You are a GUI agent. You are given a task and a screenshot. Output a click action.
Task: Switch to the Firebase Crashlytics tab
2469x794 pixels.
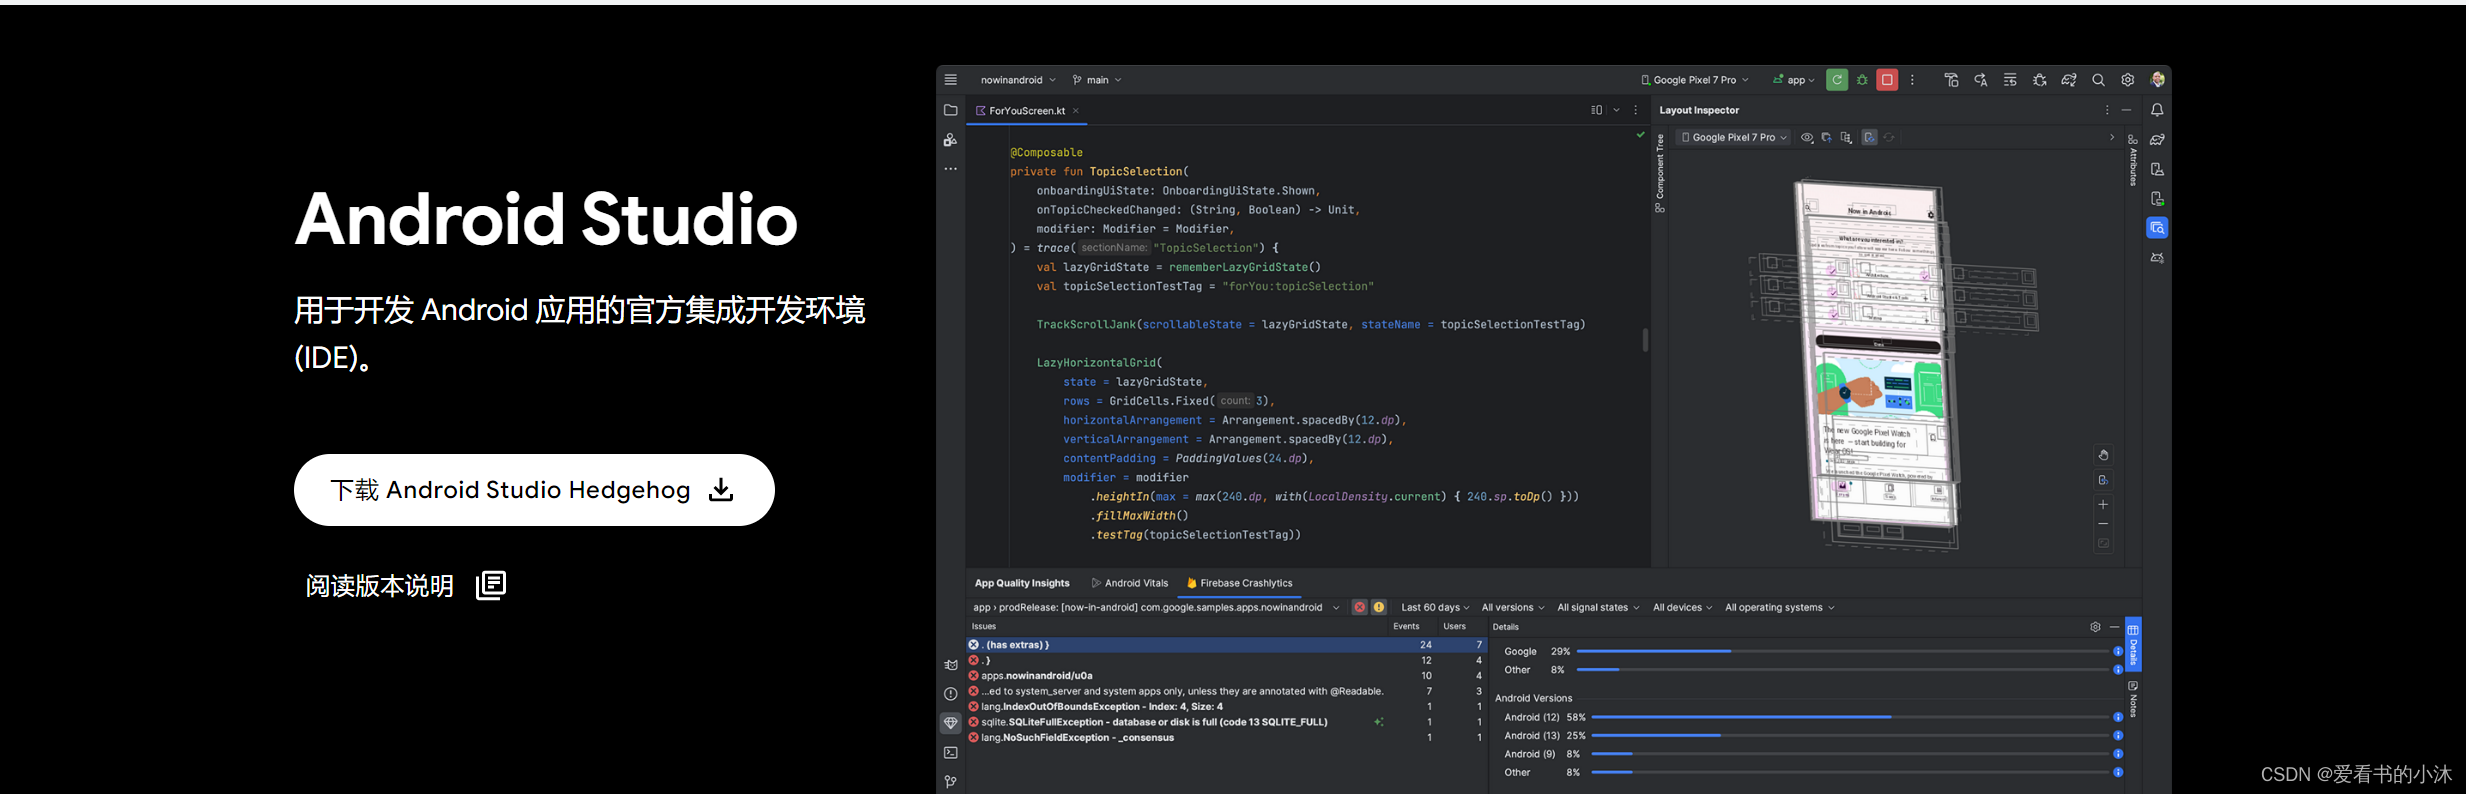coord(1239,583)
